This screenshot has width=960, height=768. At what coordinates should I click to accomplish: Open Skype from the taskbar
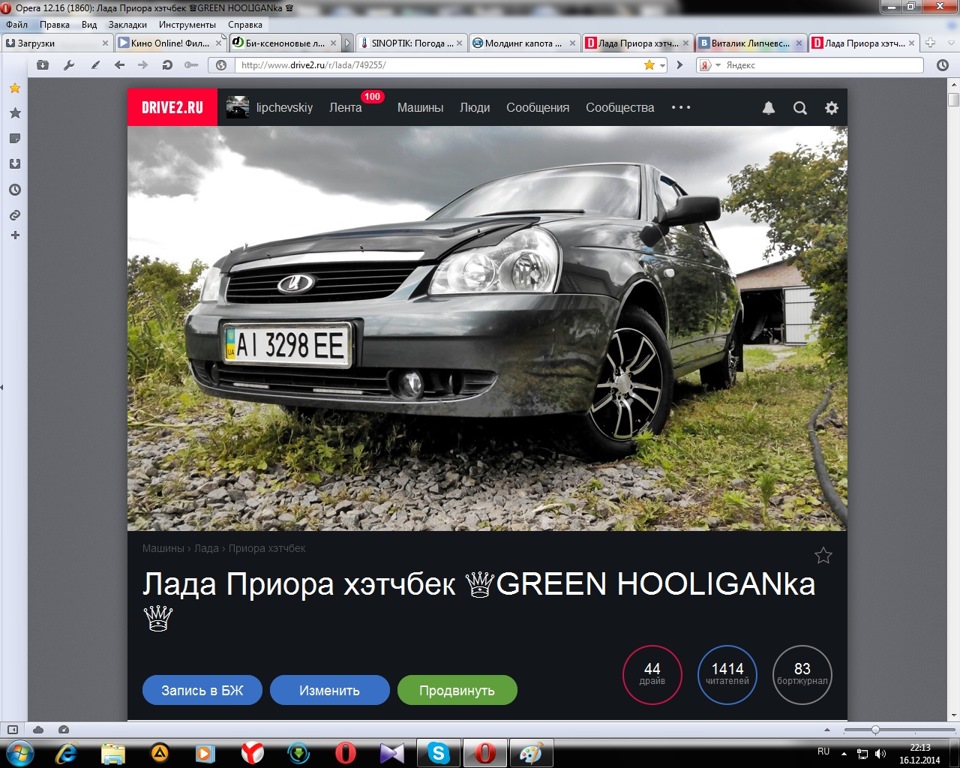click(438, 753)
